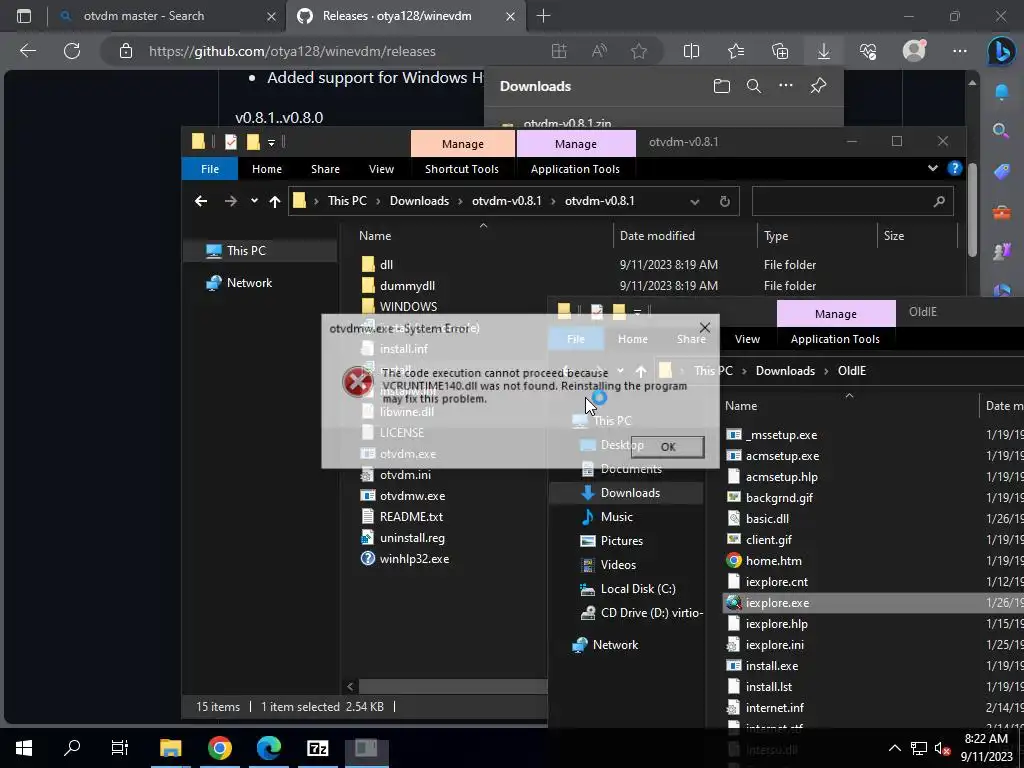Open Share tab in otvdm-v0.8.1 window
This screenshot has height=768, width=1024.
tap(325, 169)
